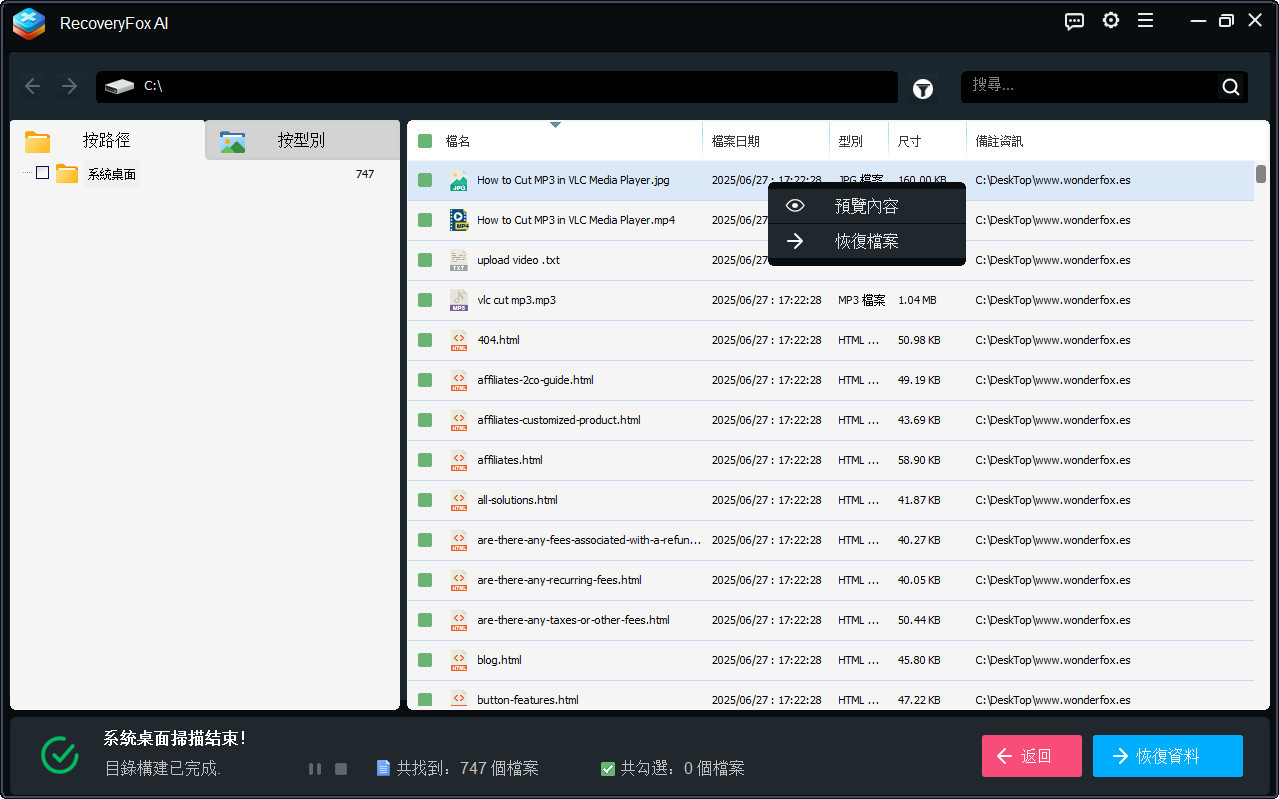
Task: Click the filter funnel icon
Action: coord(923,89)
